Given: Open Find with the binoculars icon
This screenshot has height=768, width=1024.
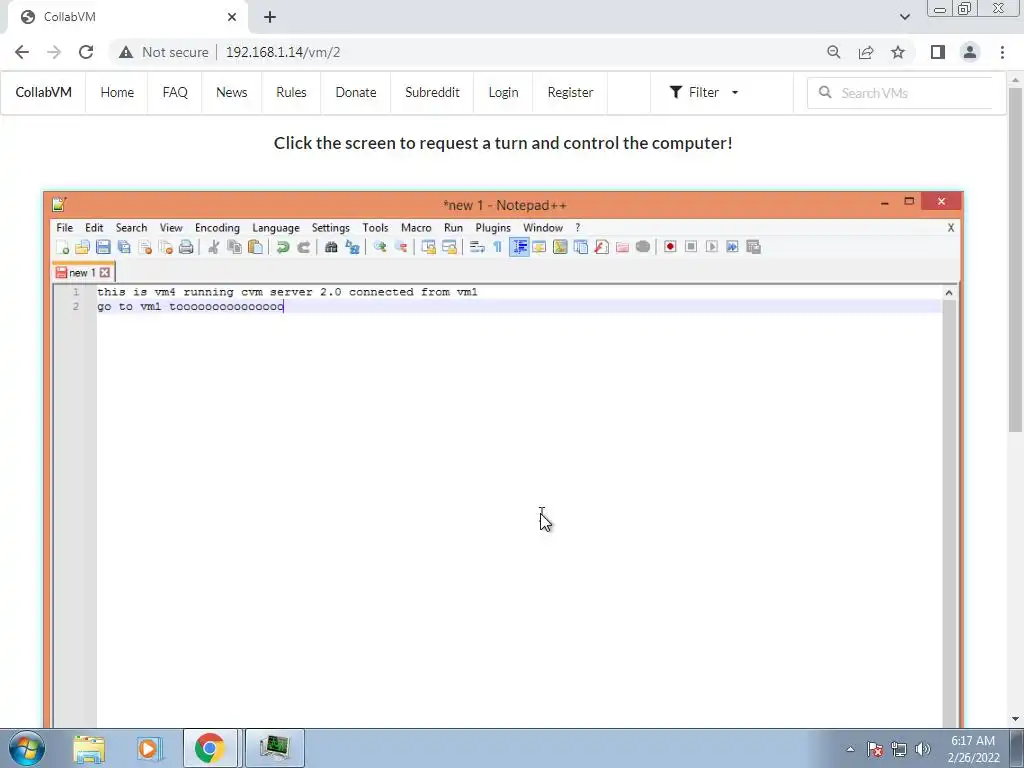Looking at the screenshot, I should pos(331,247).
